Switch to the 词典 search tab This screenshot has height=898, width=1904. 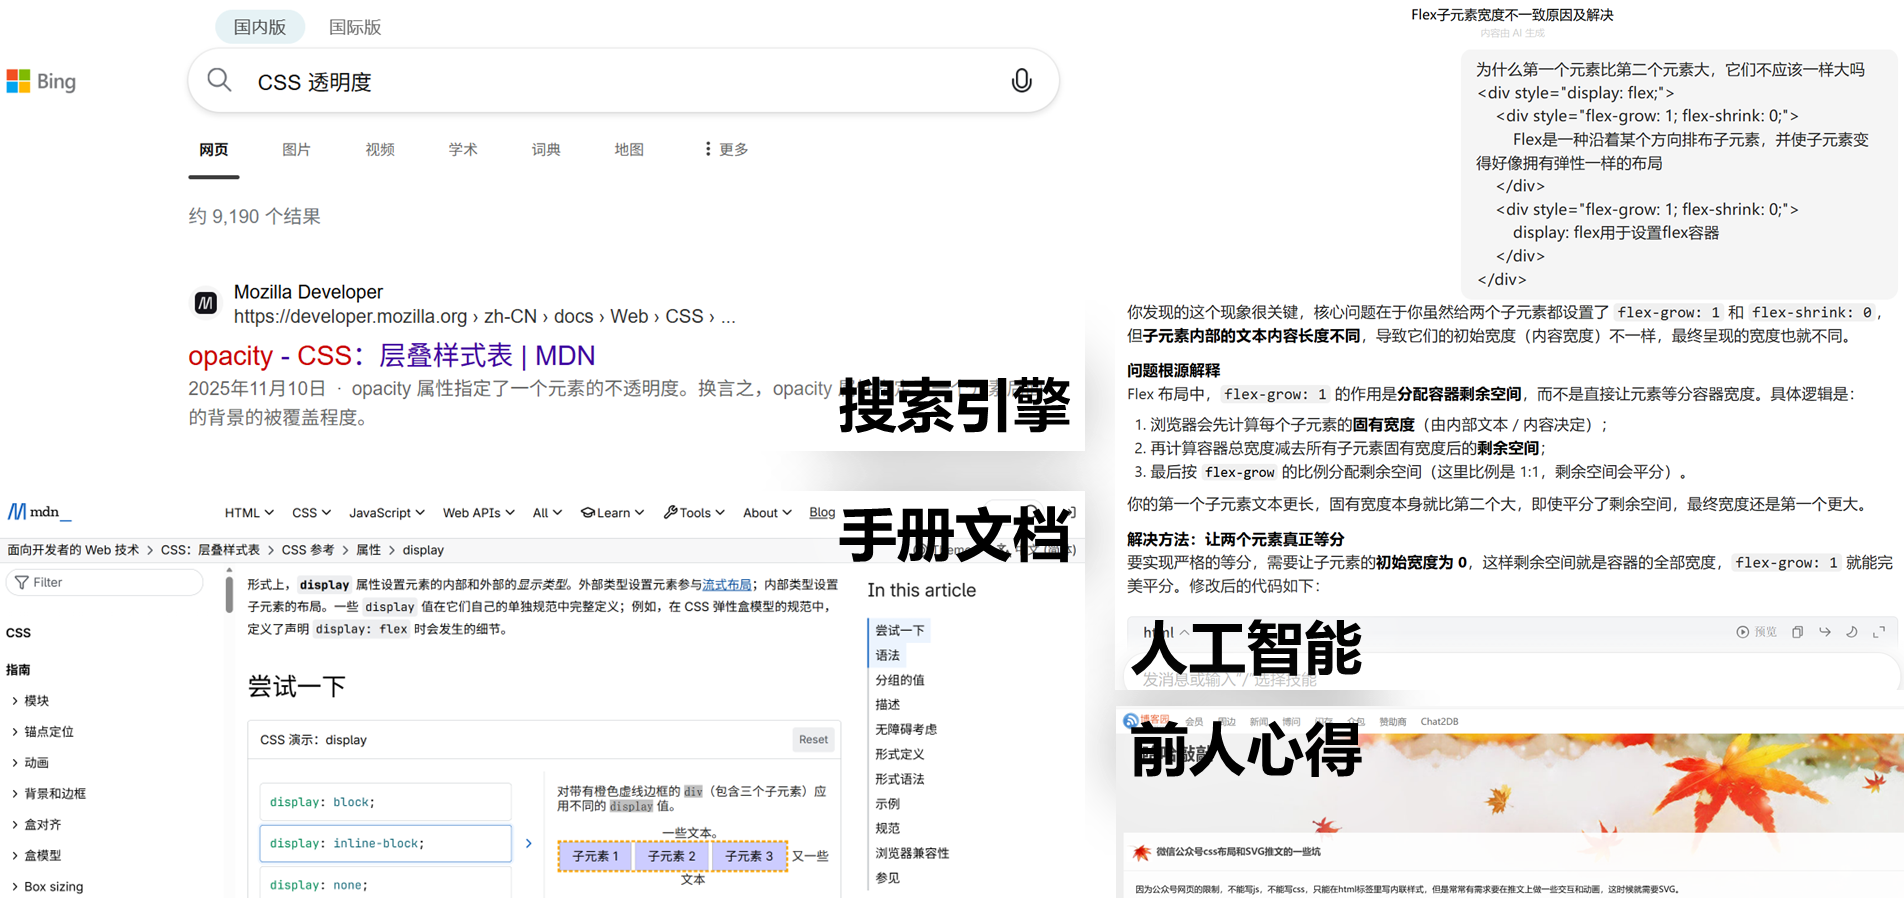click(546, 149)
